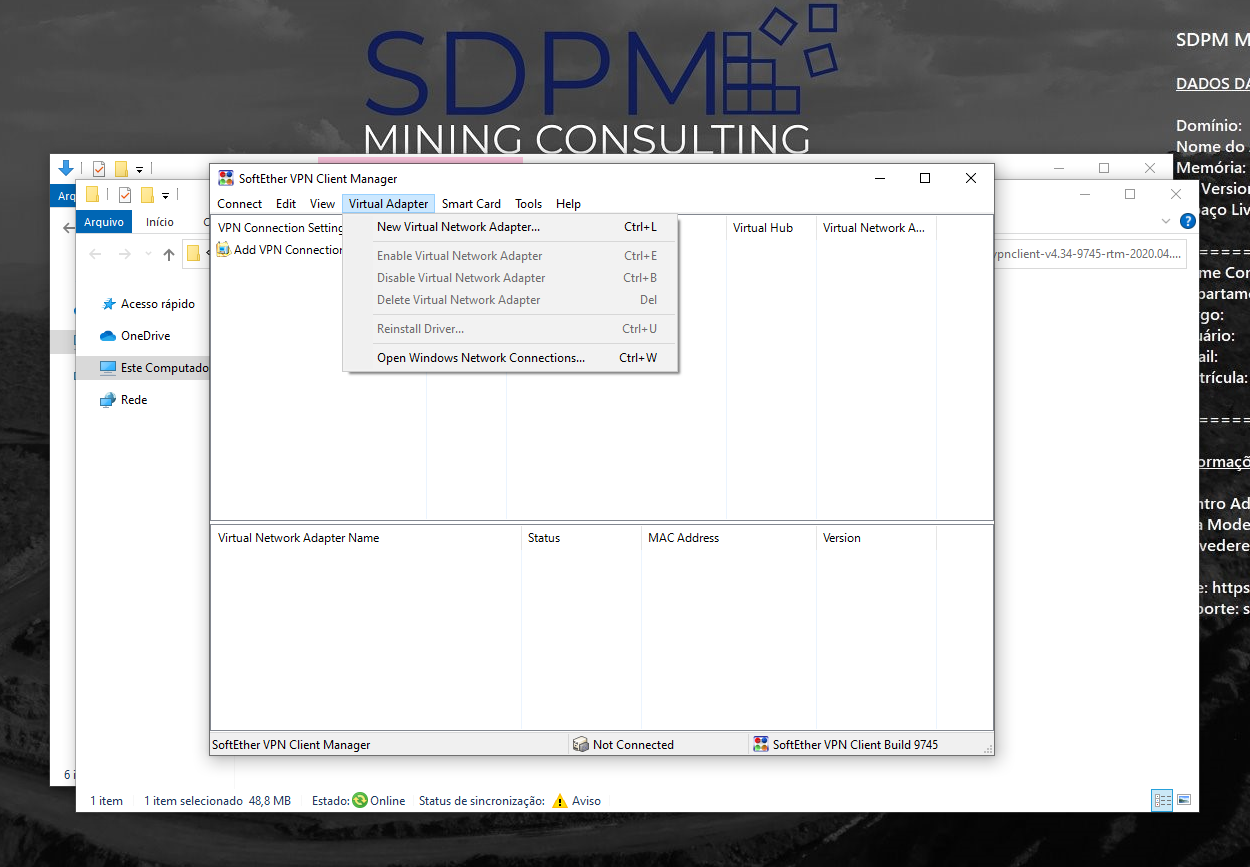Image resolution: width=1250 pixels, height=867 pixels.
Task: Click the SoftEther VPN Client Build icon
Action: (x=760, y=745)
